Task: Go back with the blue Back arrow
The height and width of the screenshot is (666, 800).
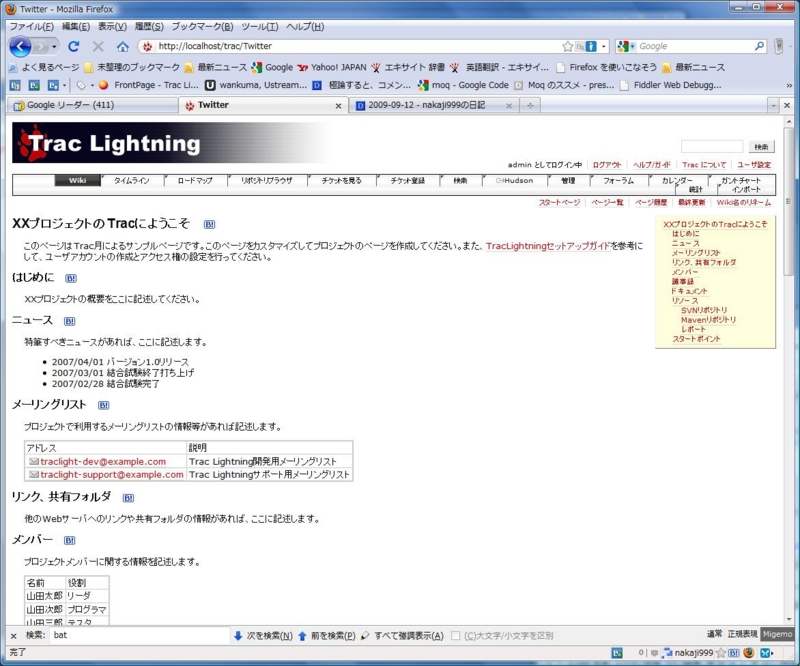Action: (x=20, y=46)
